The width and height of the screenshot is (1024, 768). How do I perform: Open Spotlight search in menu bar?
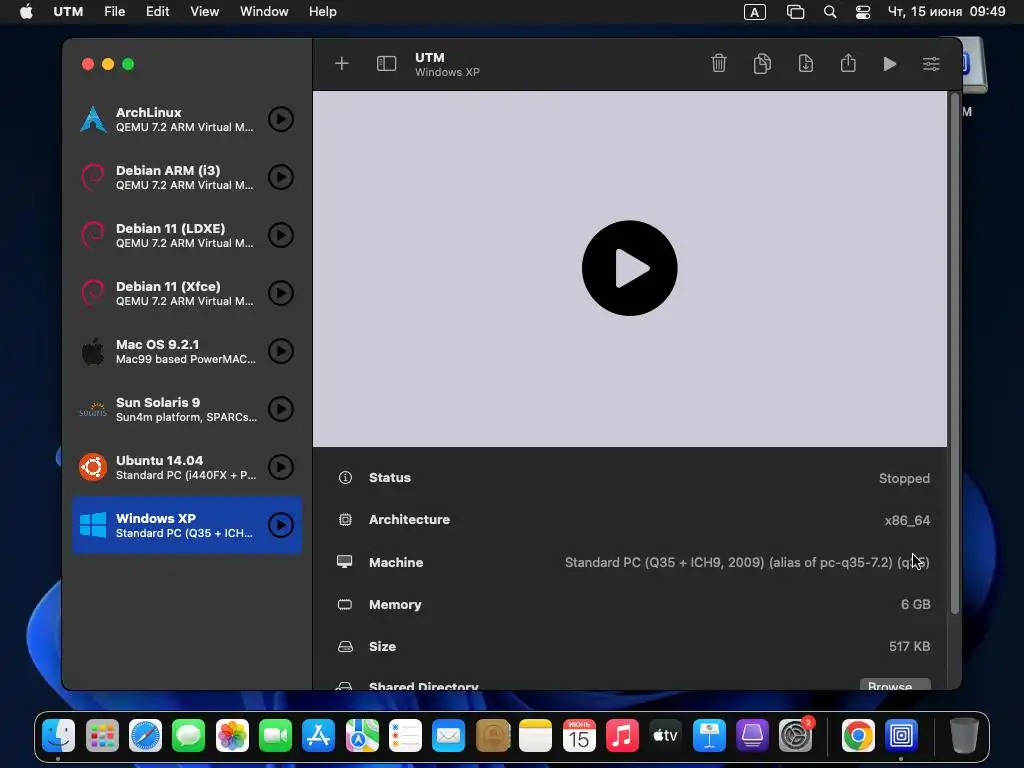tap(829, 12)
